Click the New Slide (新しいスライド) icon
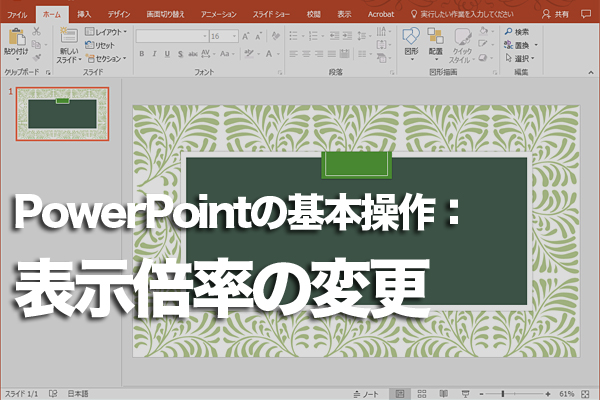600x400 pixels. pos(69,36)
